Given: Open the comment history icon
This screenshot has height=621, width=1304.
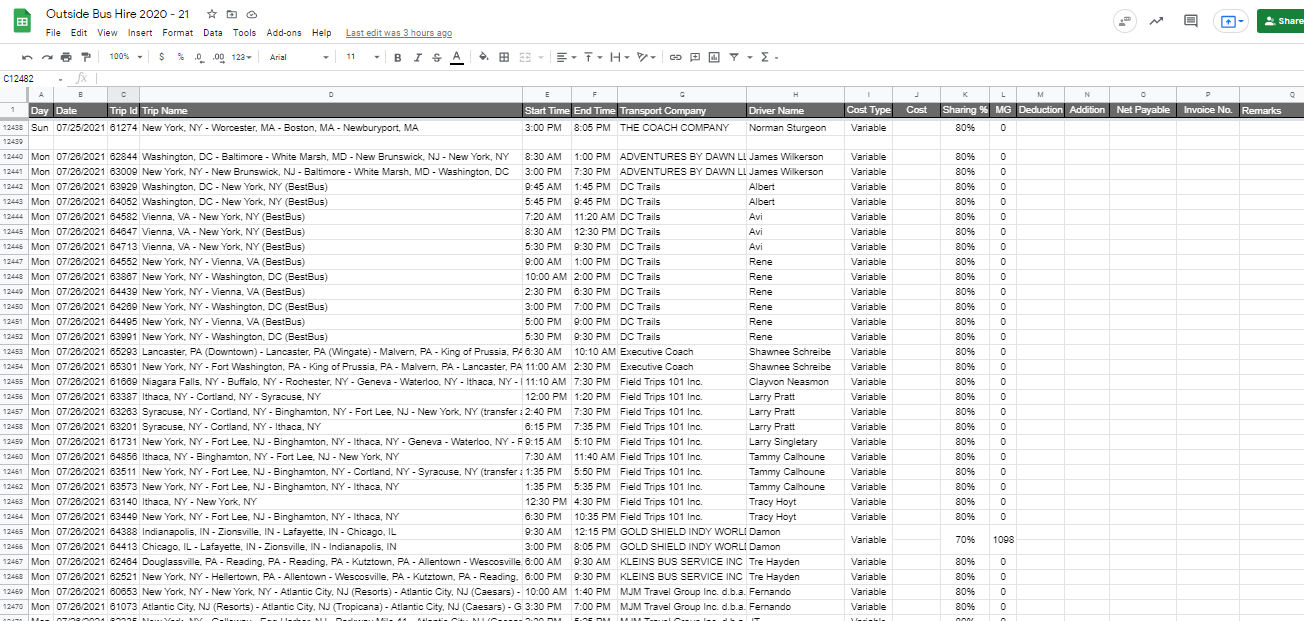Looking at the screenshot, I should click(x=1190, y=21).
